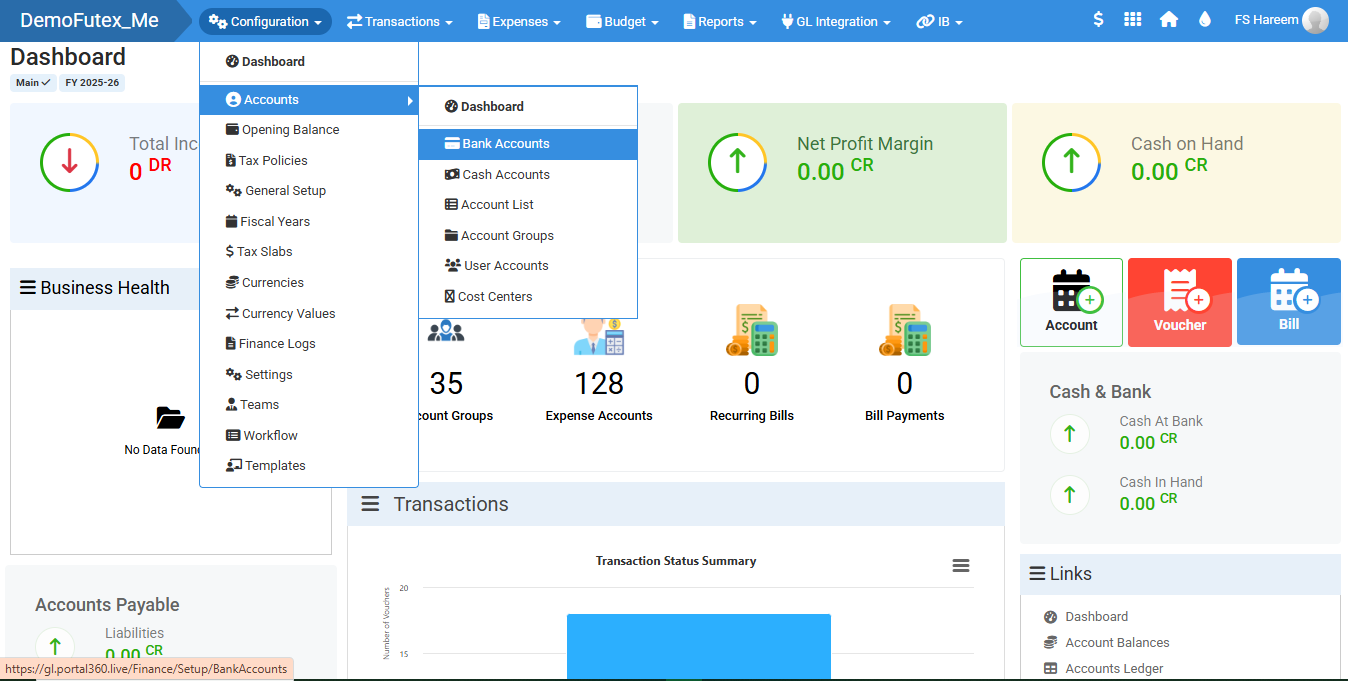Select Fiscal Years in Configuration menu

pos(274,222)
